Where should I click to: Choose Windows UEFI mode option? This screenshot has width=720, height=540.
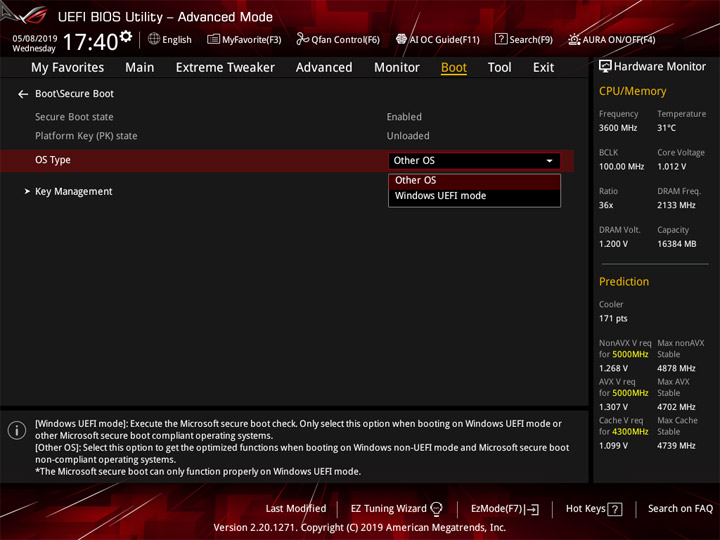point(474,196)
